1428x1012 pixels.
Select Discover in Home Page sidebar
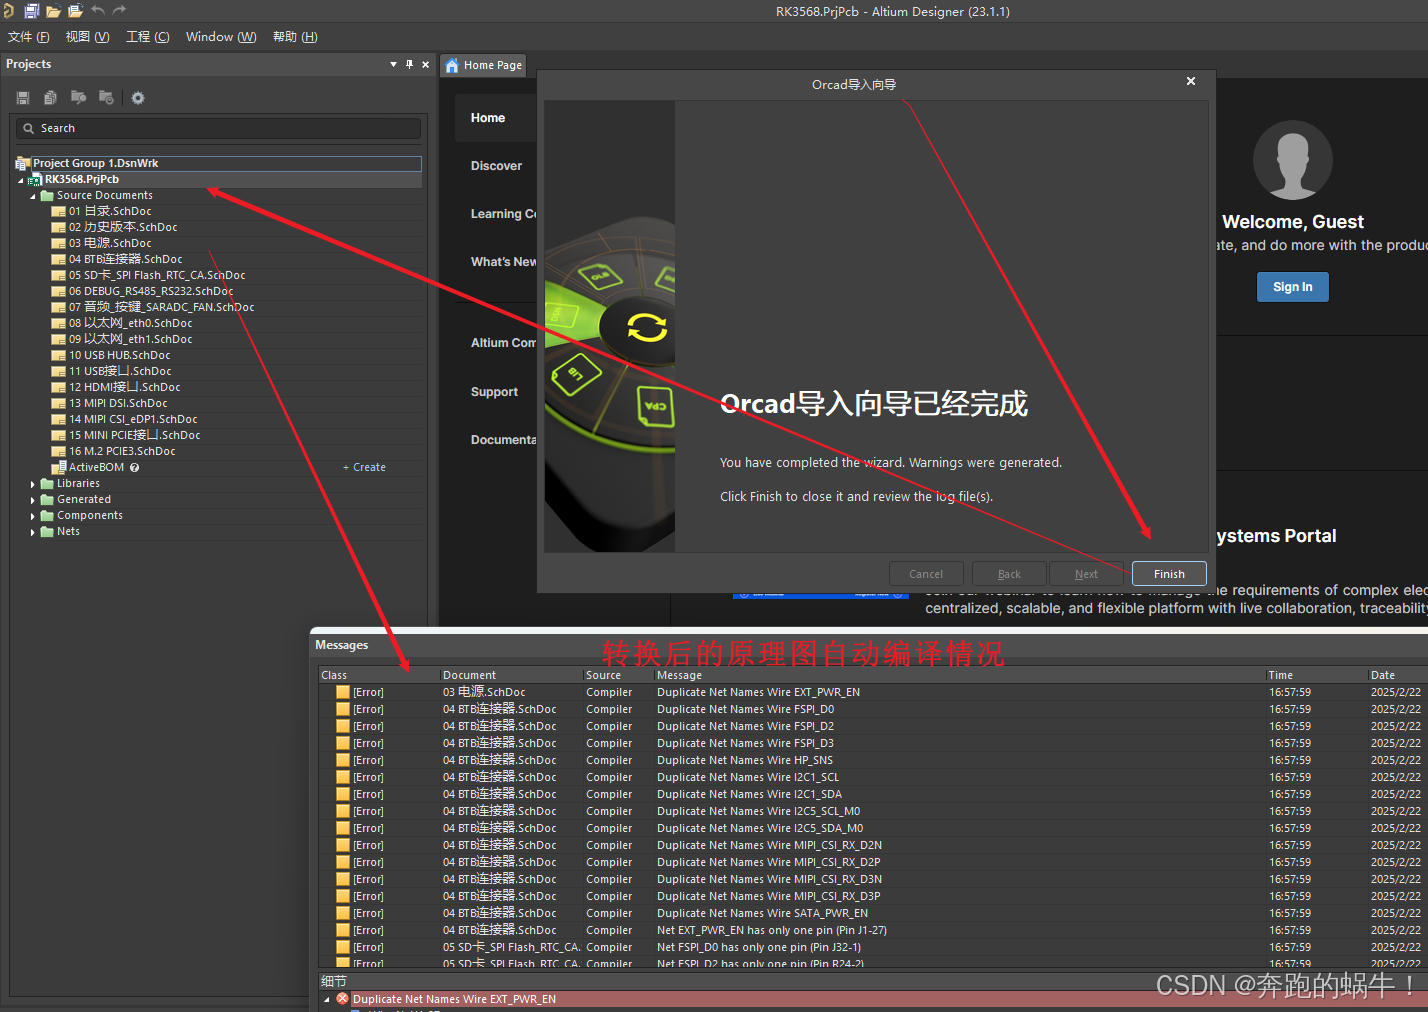(496, 166)
